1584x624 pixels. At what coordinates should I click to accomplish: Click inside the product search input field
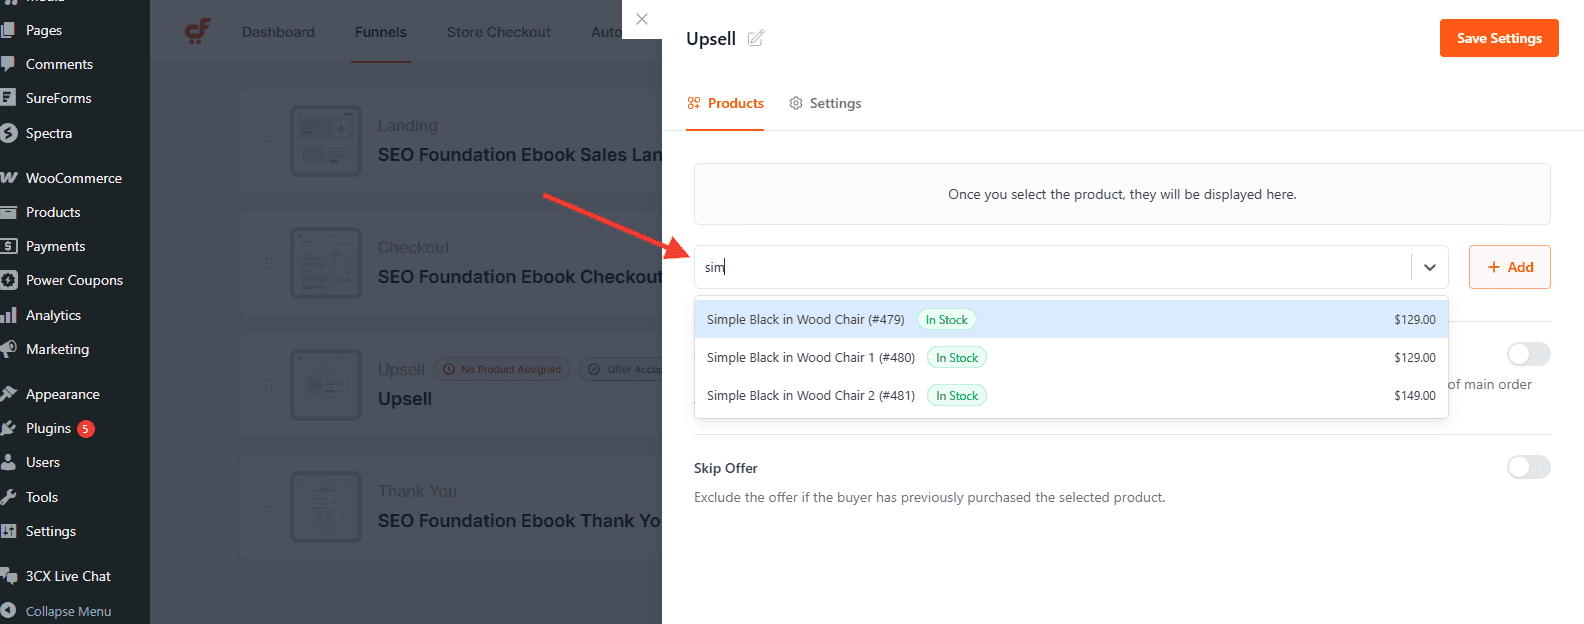pyautogui.click(x=1000, y=267)
